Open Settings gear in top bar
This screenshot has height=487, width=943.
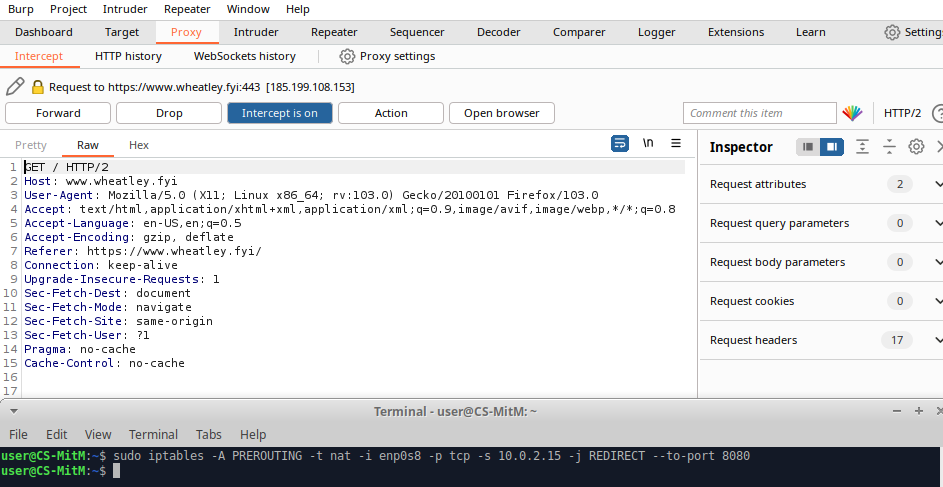tap(892, 32)
